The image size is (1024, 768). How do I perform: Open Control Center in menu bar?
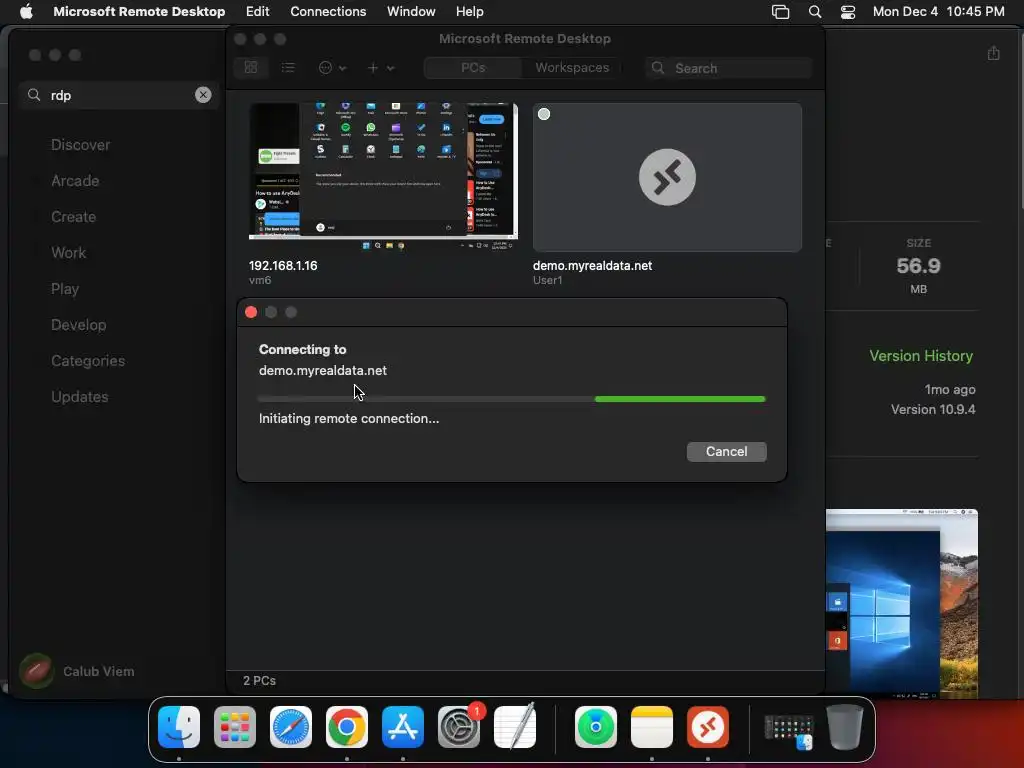tap(848, 12)
